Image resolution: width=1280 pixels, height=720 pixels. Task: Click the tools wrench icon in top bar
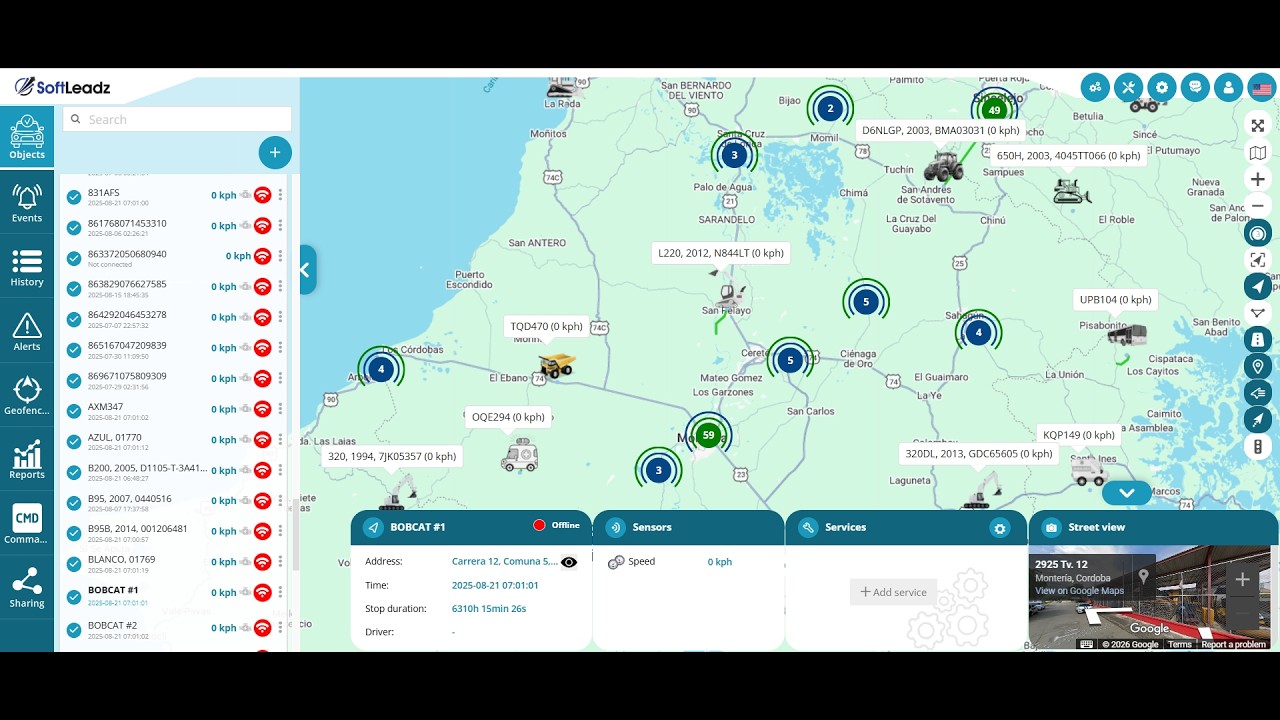pos(1128,87)
